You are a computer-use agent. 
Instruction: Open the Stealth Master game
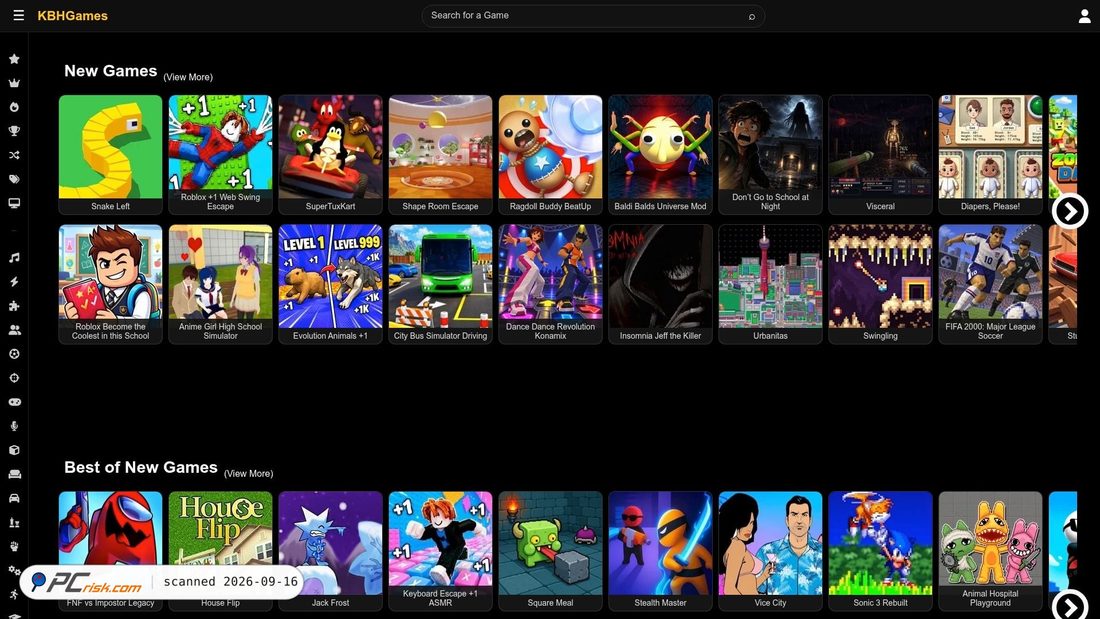(x=660, y=551)
